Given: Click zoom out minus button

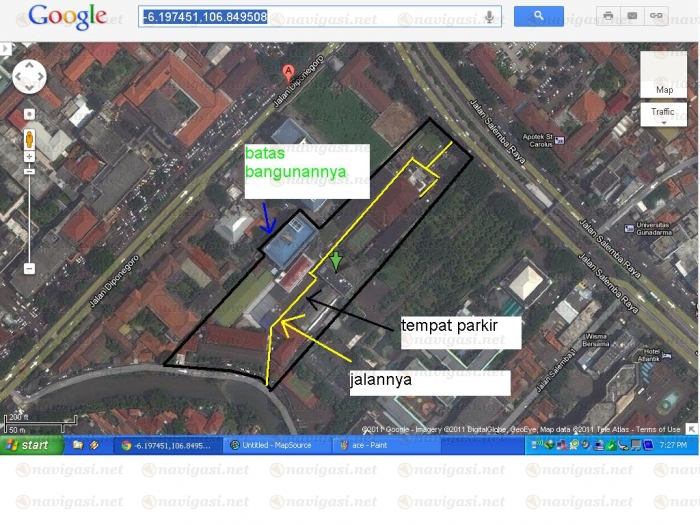Looking at the screenshot, I should [29, 268].
